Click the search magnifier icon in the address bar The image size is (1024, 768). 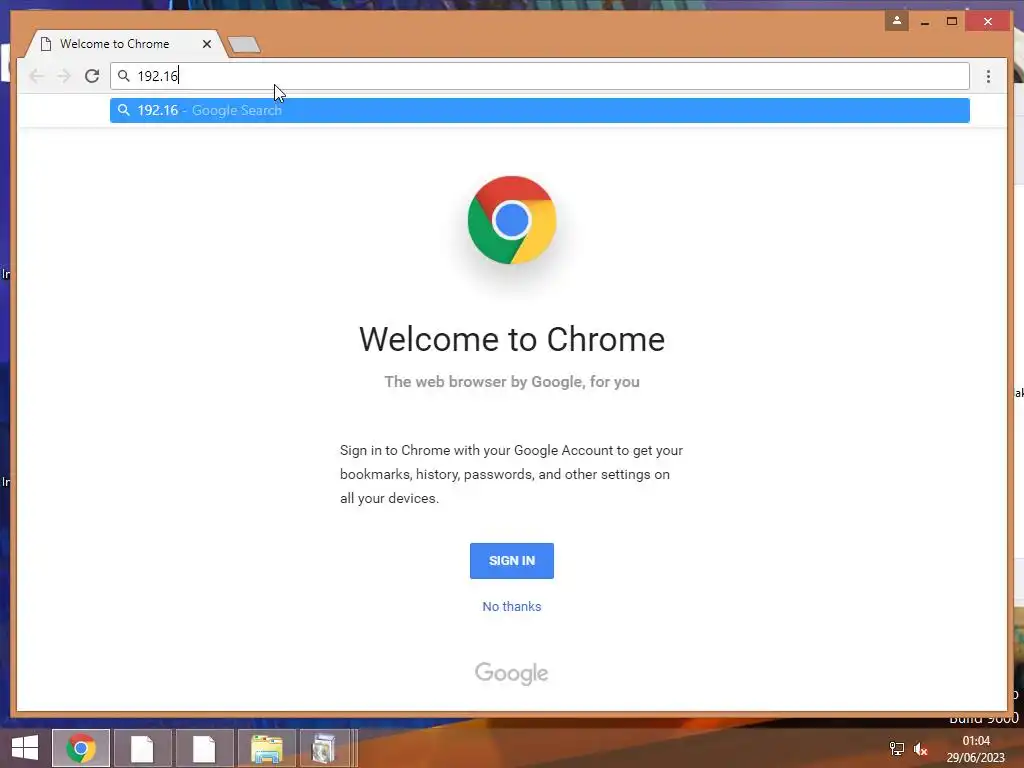[x=123, y=76]
